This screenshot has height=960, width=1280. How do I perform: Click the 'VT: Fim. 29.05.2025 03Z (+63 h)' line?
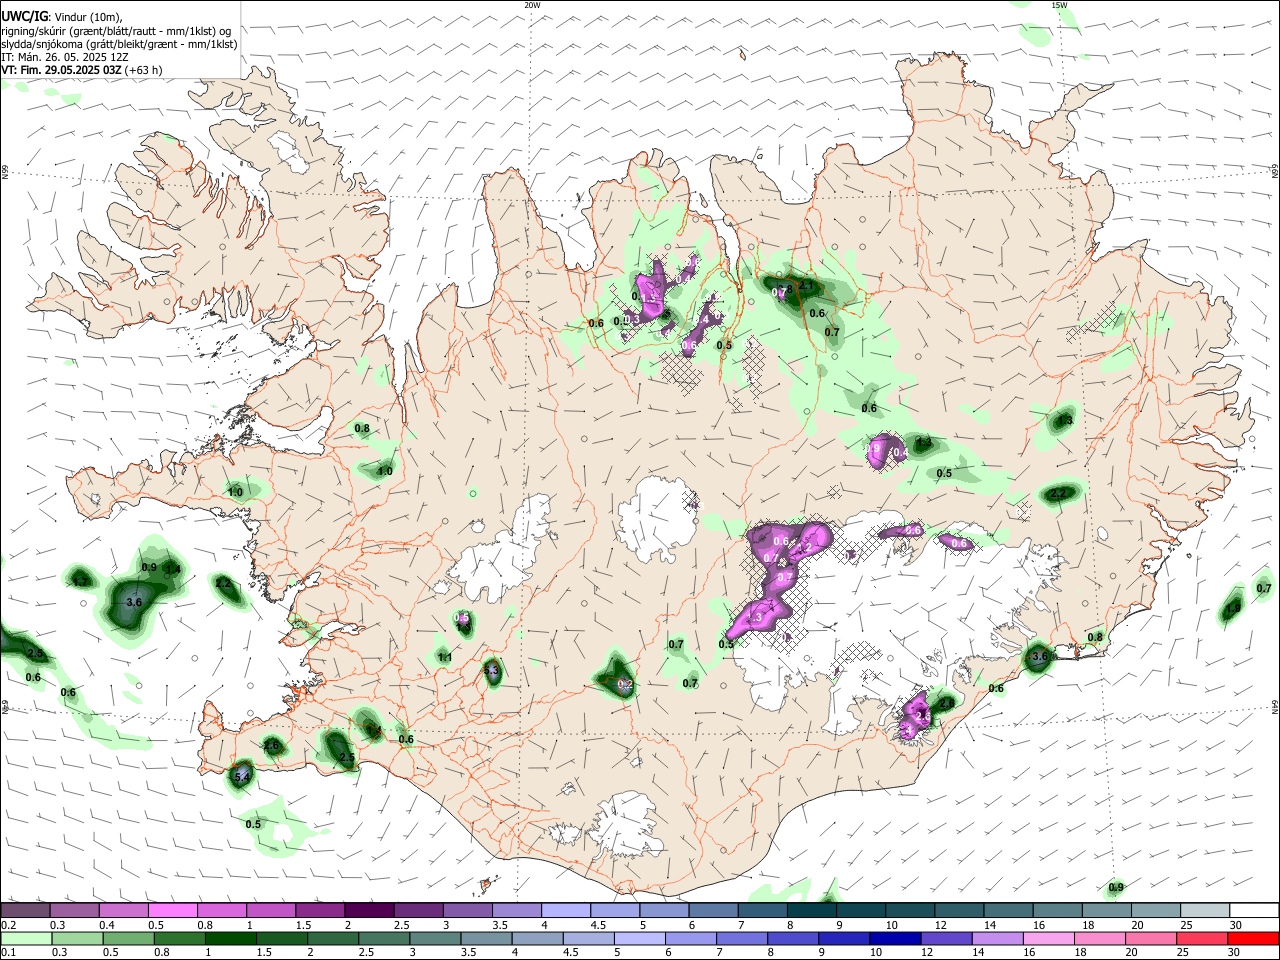click(82, 70)
